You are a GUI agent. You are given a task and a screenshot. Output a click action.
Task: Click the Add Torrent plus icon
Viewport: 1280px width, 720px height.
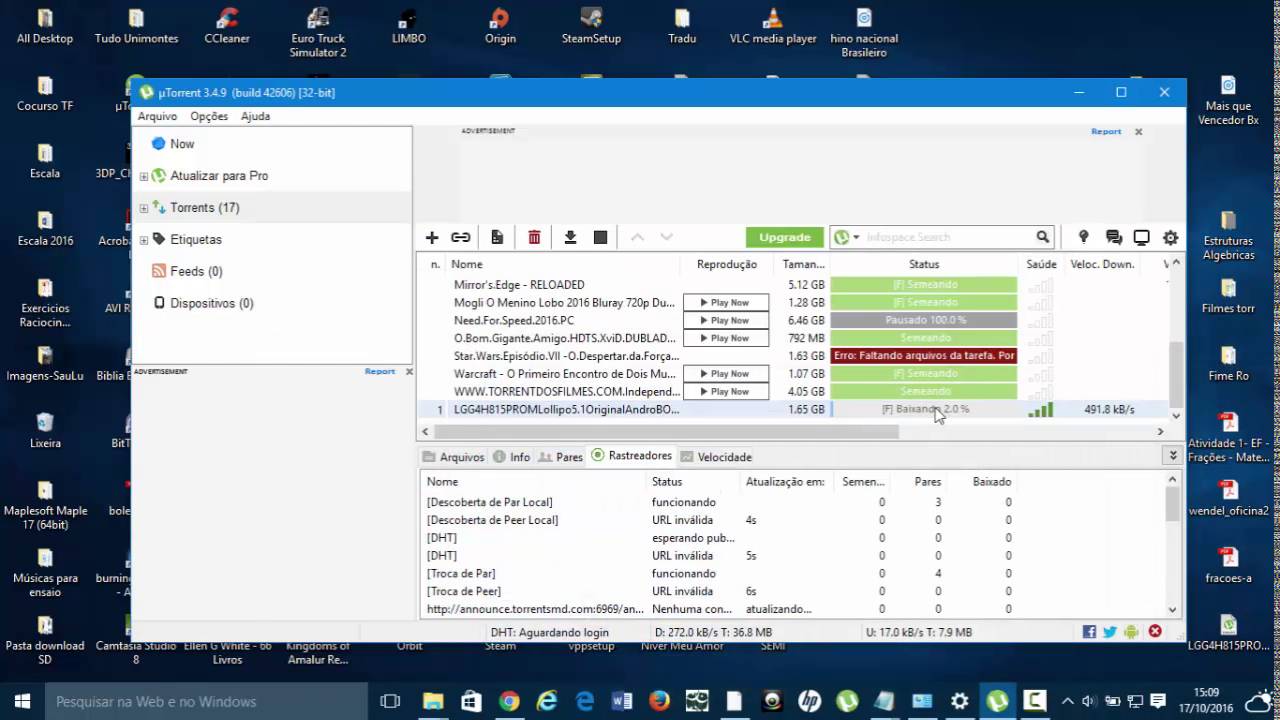pos(432,237)
